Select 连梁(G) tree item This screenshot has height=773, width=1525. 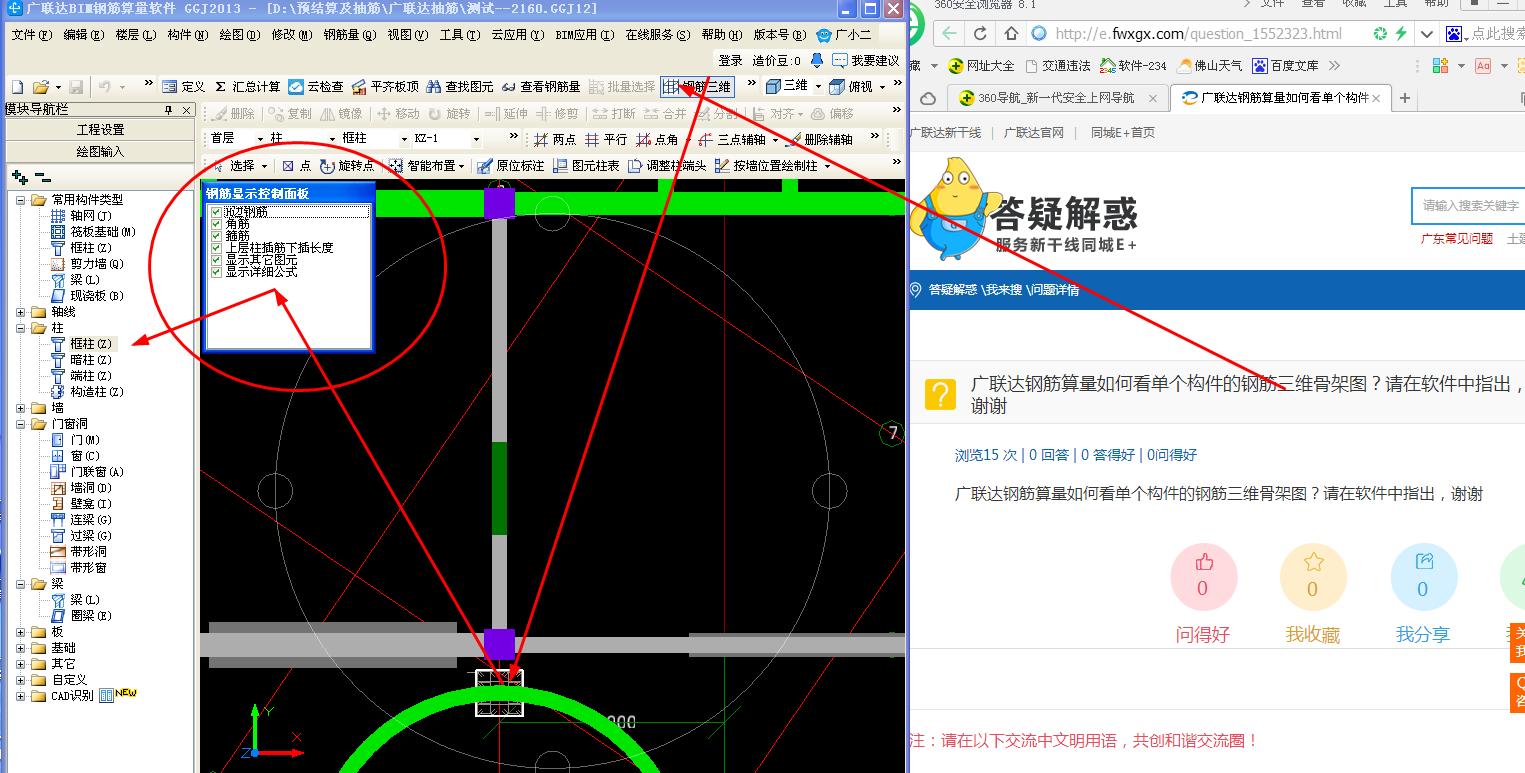(91, 520)
